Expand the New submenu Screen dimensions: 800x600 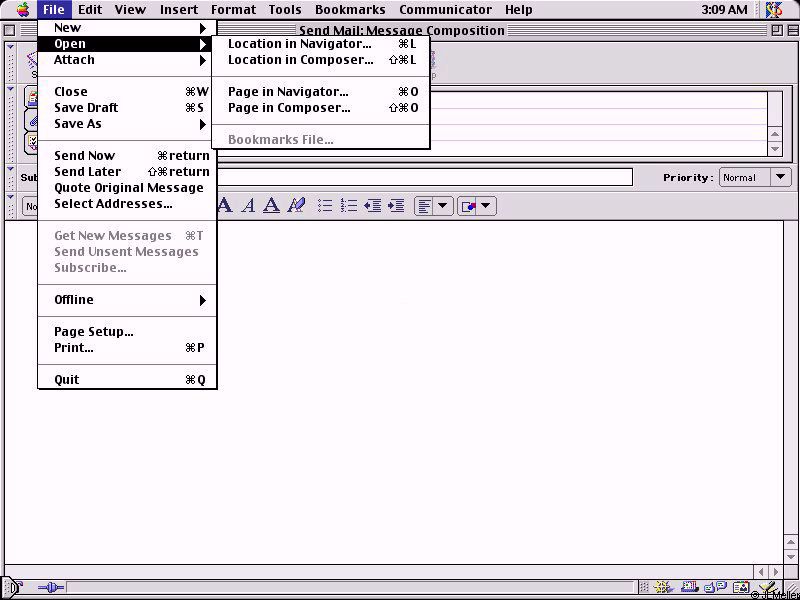[128, 28]
